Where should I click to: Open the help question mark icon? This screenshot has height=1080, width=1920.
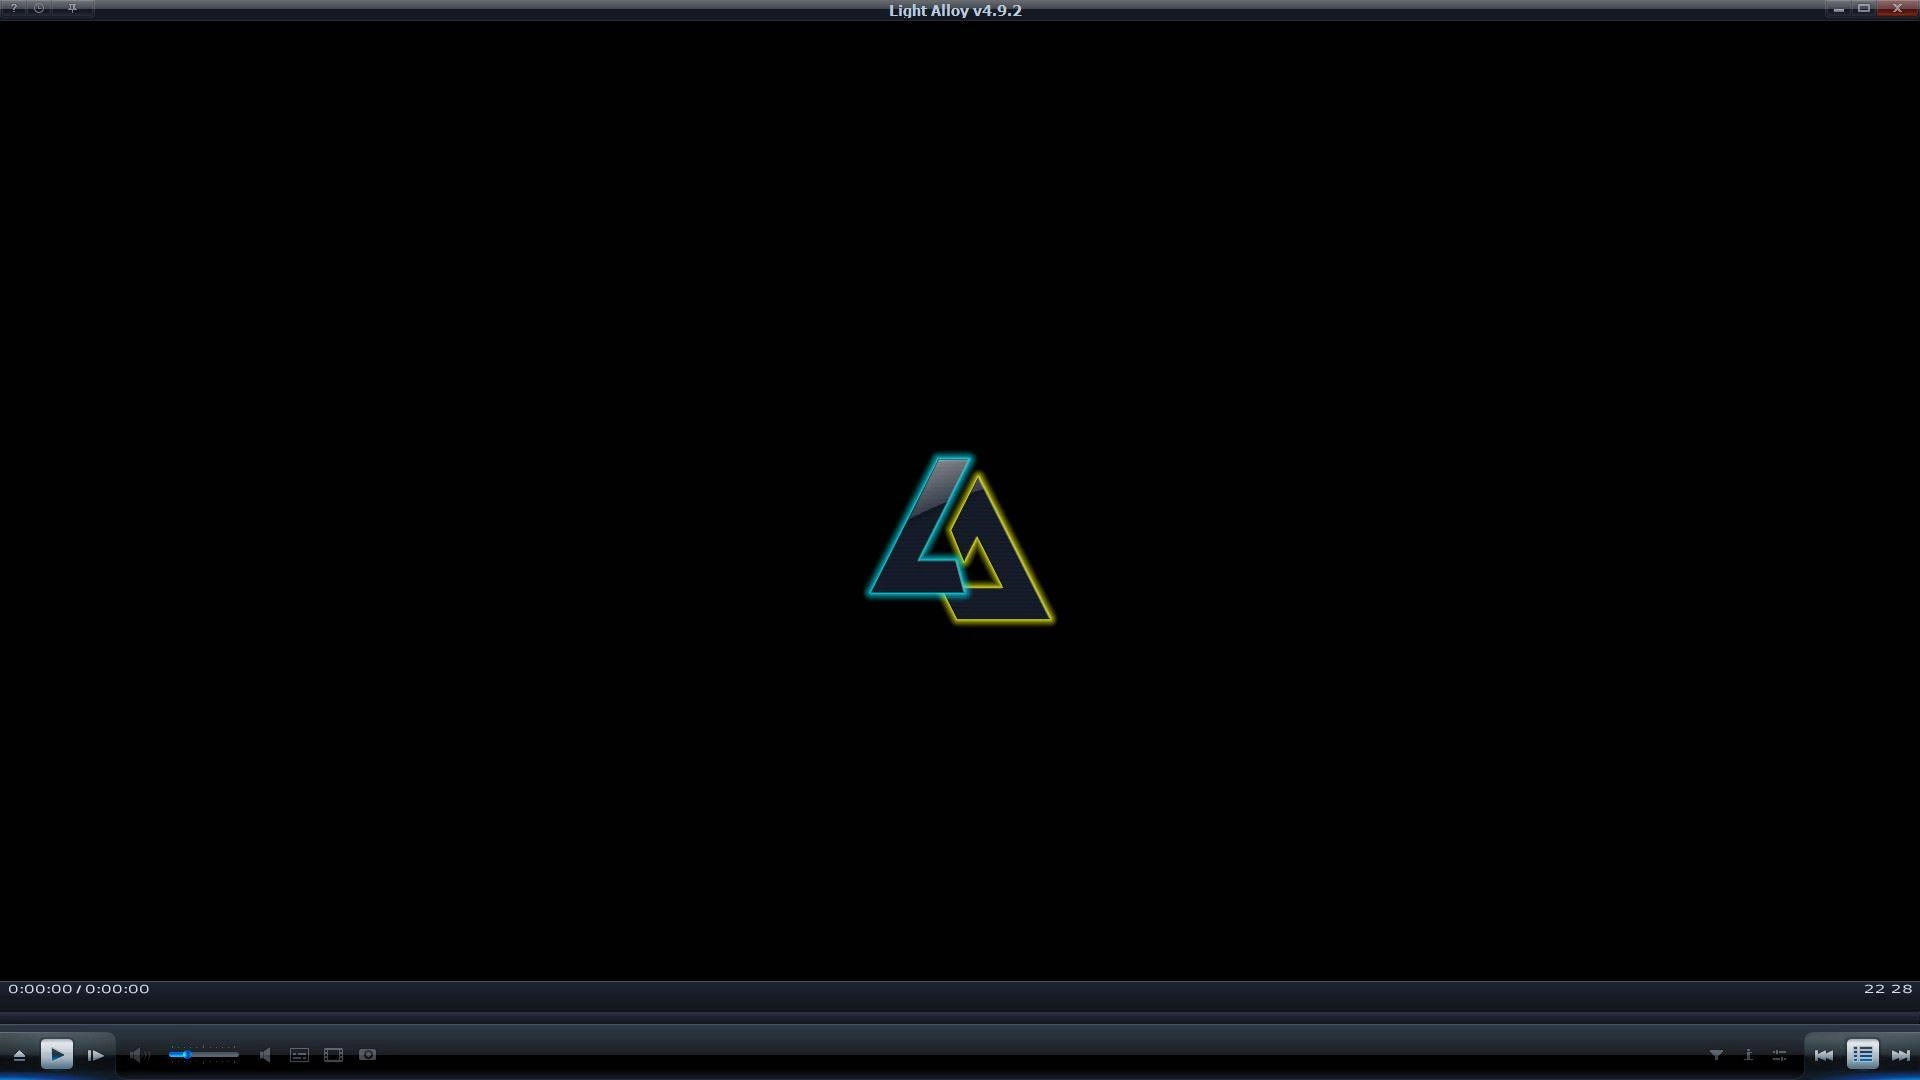coord(14,8)
